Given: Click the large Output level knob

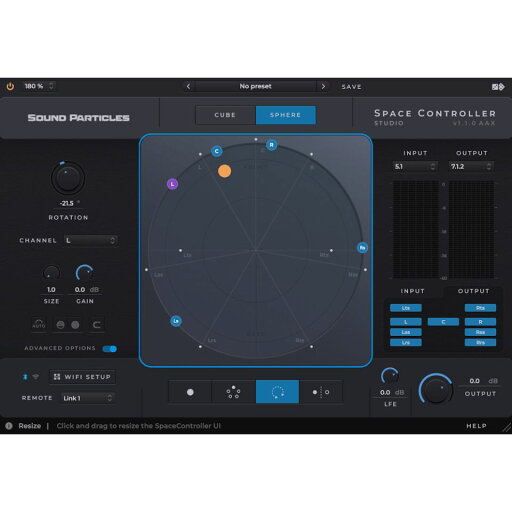Looking at the screenshot, I should click(435, 389).
